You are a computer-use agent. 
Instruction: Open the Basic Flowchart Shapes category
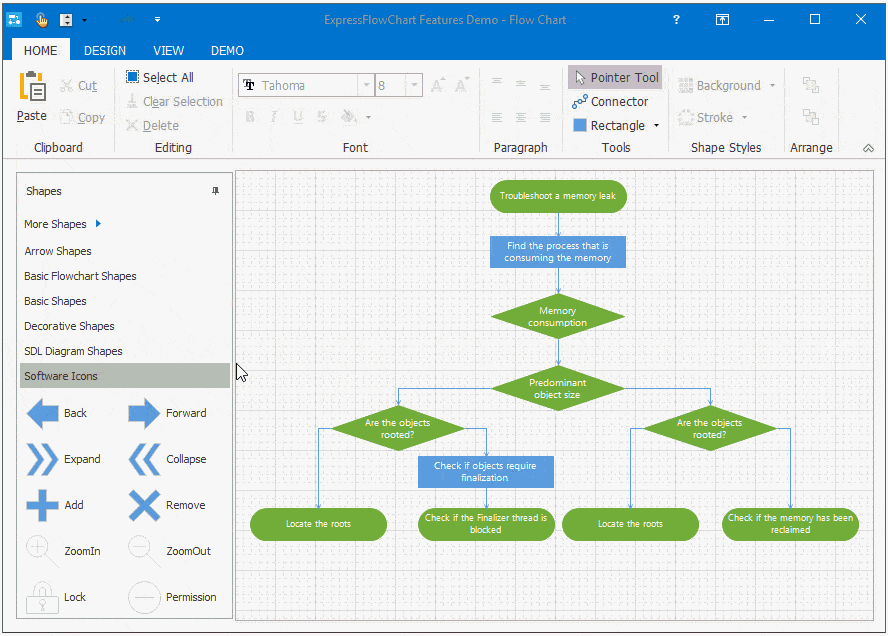pyautogui.click(x=80, y=276)
